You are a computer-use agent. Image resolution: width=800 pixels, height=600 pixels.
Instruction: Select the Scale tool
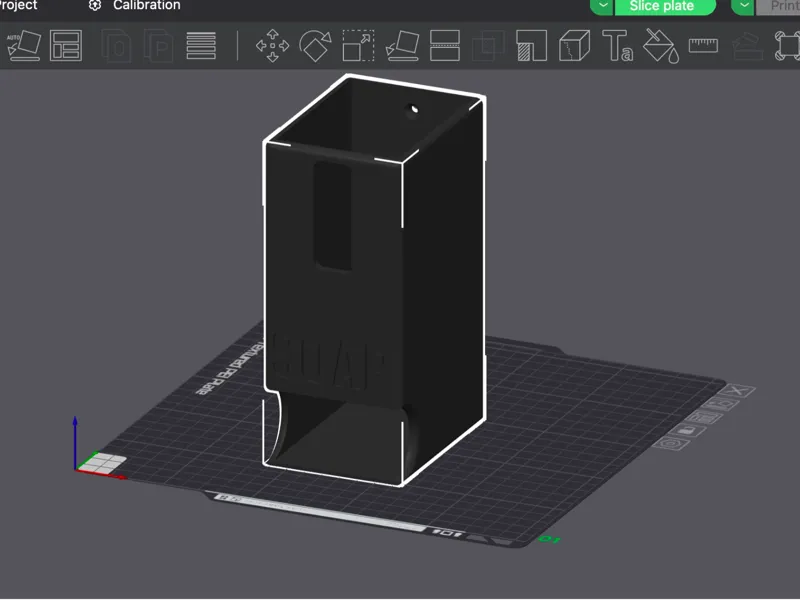pyautogui.click(x=358, y=45)
